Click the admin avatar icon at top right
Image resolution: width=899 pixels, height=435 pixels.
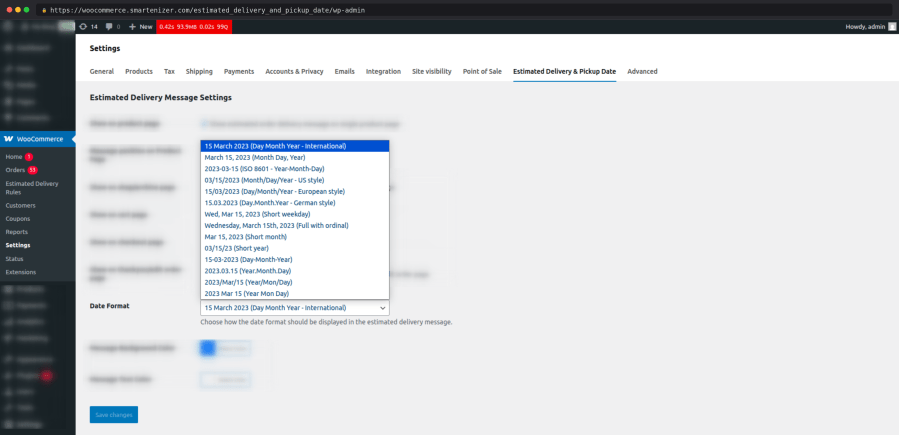(x=892, y=26)
